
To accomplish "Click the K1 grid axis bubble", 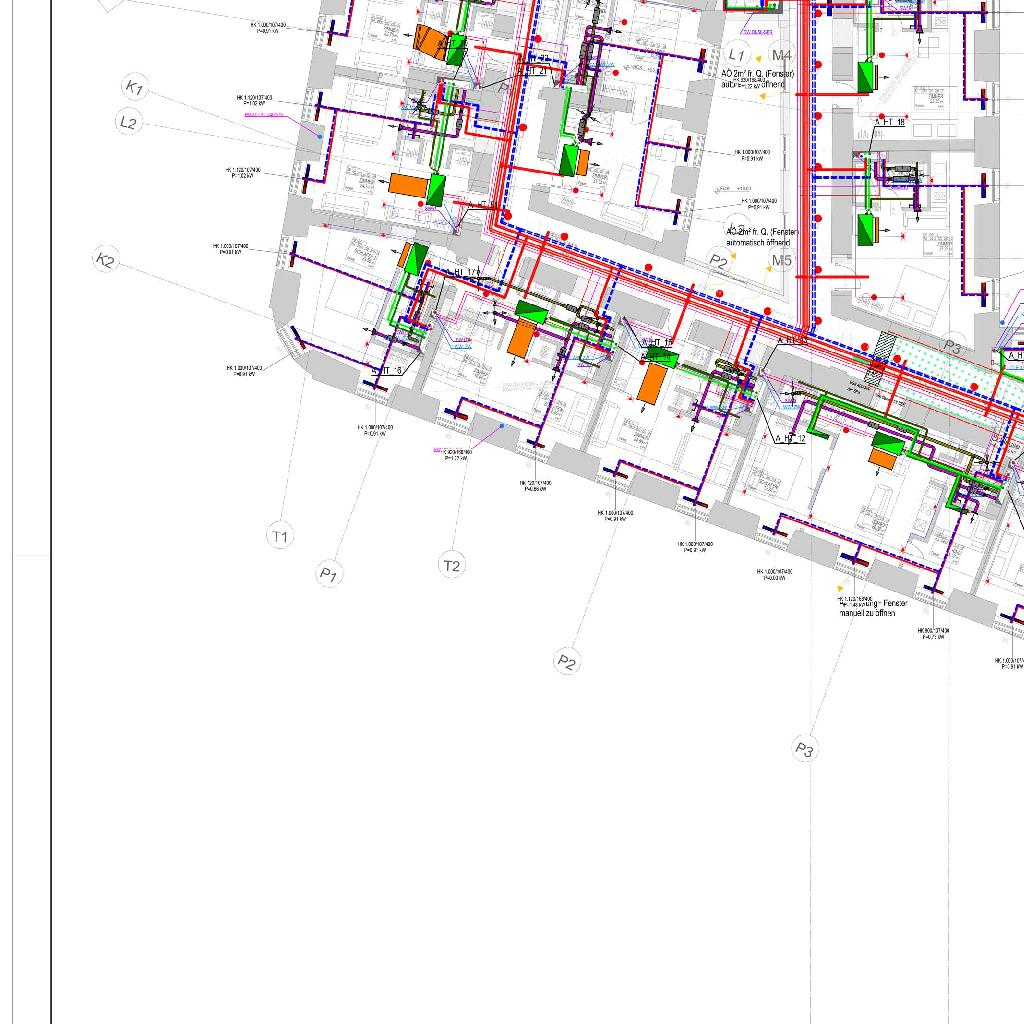I will coord(134,88).
